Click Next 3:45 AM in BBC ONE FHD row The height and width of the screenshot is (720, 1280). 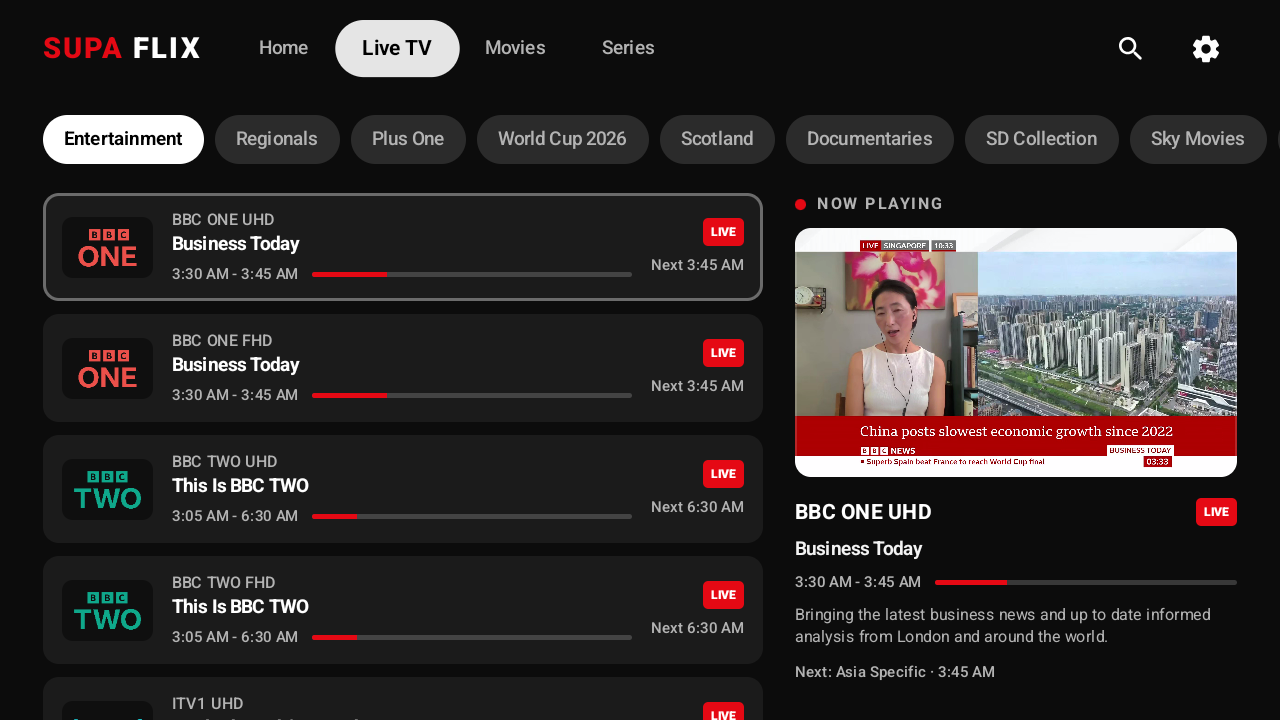(697, 386)
